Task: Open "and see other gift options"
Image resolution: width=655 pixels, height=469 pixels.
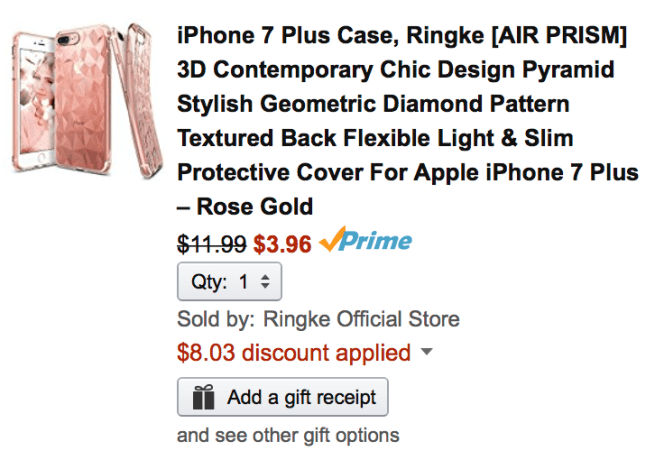Action: (288, 435)
